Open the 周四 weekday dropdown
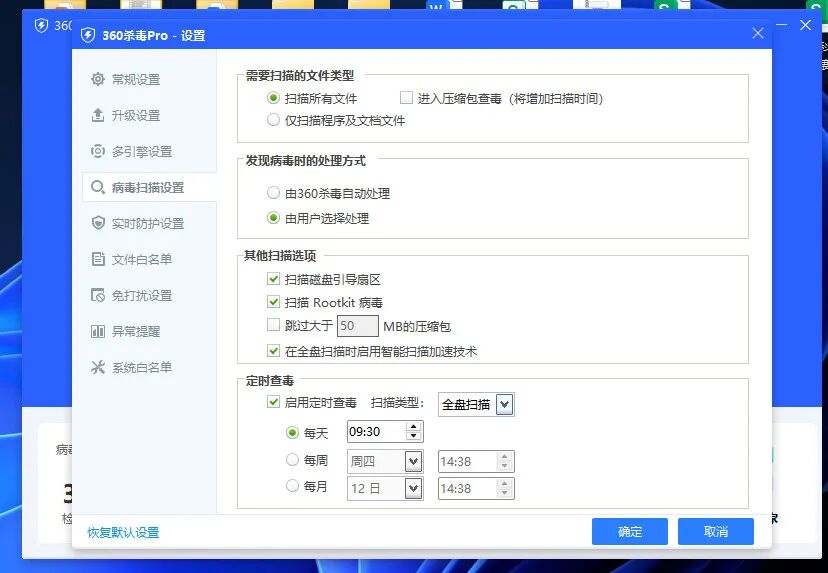This screenshot has height=573, width=828. tap(413, 462)
